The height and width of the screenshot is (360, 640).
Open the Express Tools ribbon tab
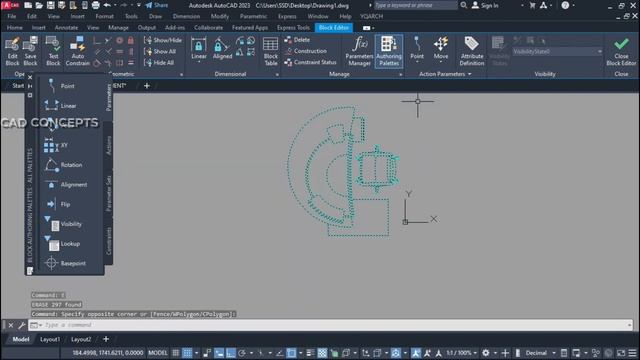click(293, 27)
